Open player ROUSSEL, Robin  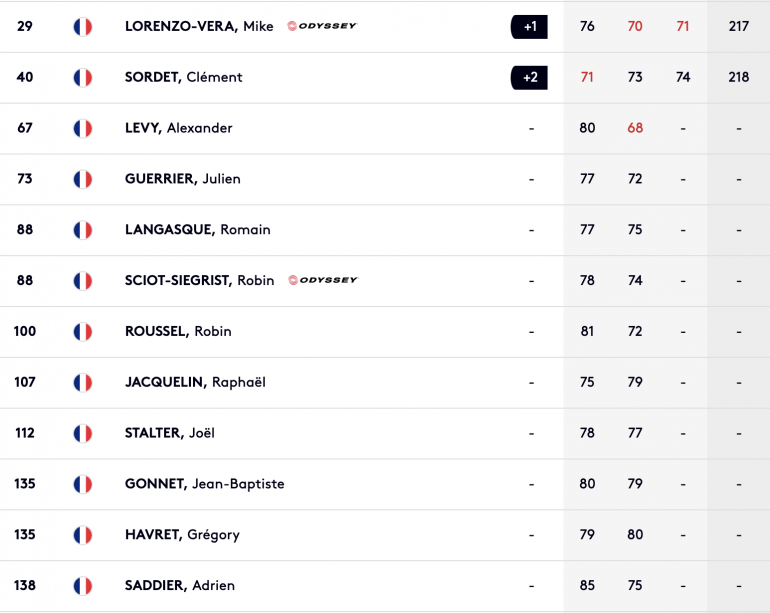point(178,331)
